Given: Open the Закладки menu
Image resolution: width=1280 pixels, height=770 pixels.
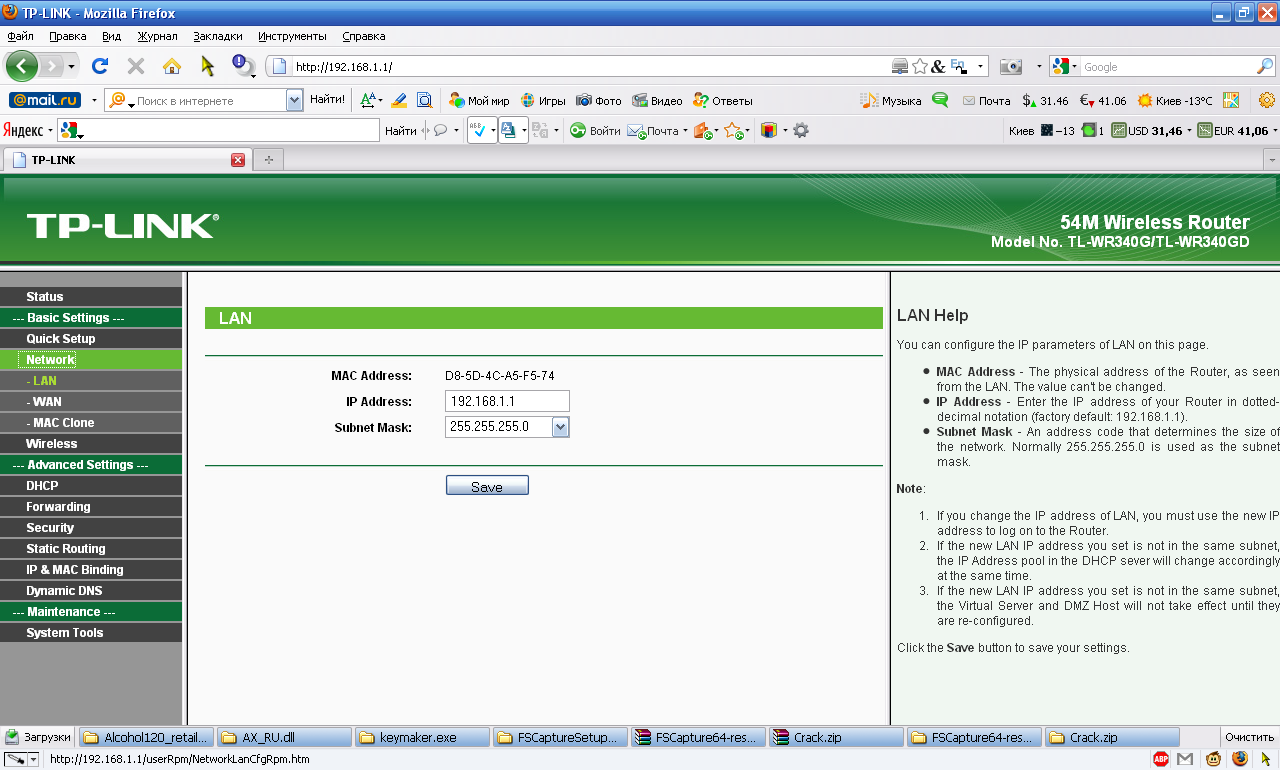Looking at the screenshot, I should tap(218, 36).
